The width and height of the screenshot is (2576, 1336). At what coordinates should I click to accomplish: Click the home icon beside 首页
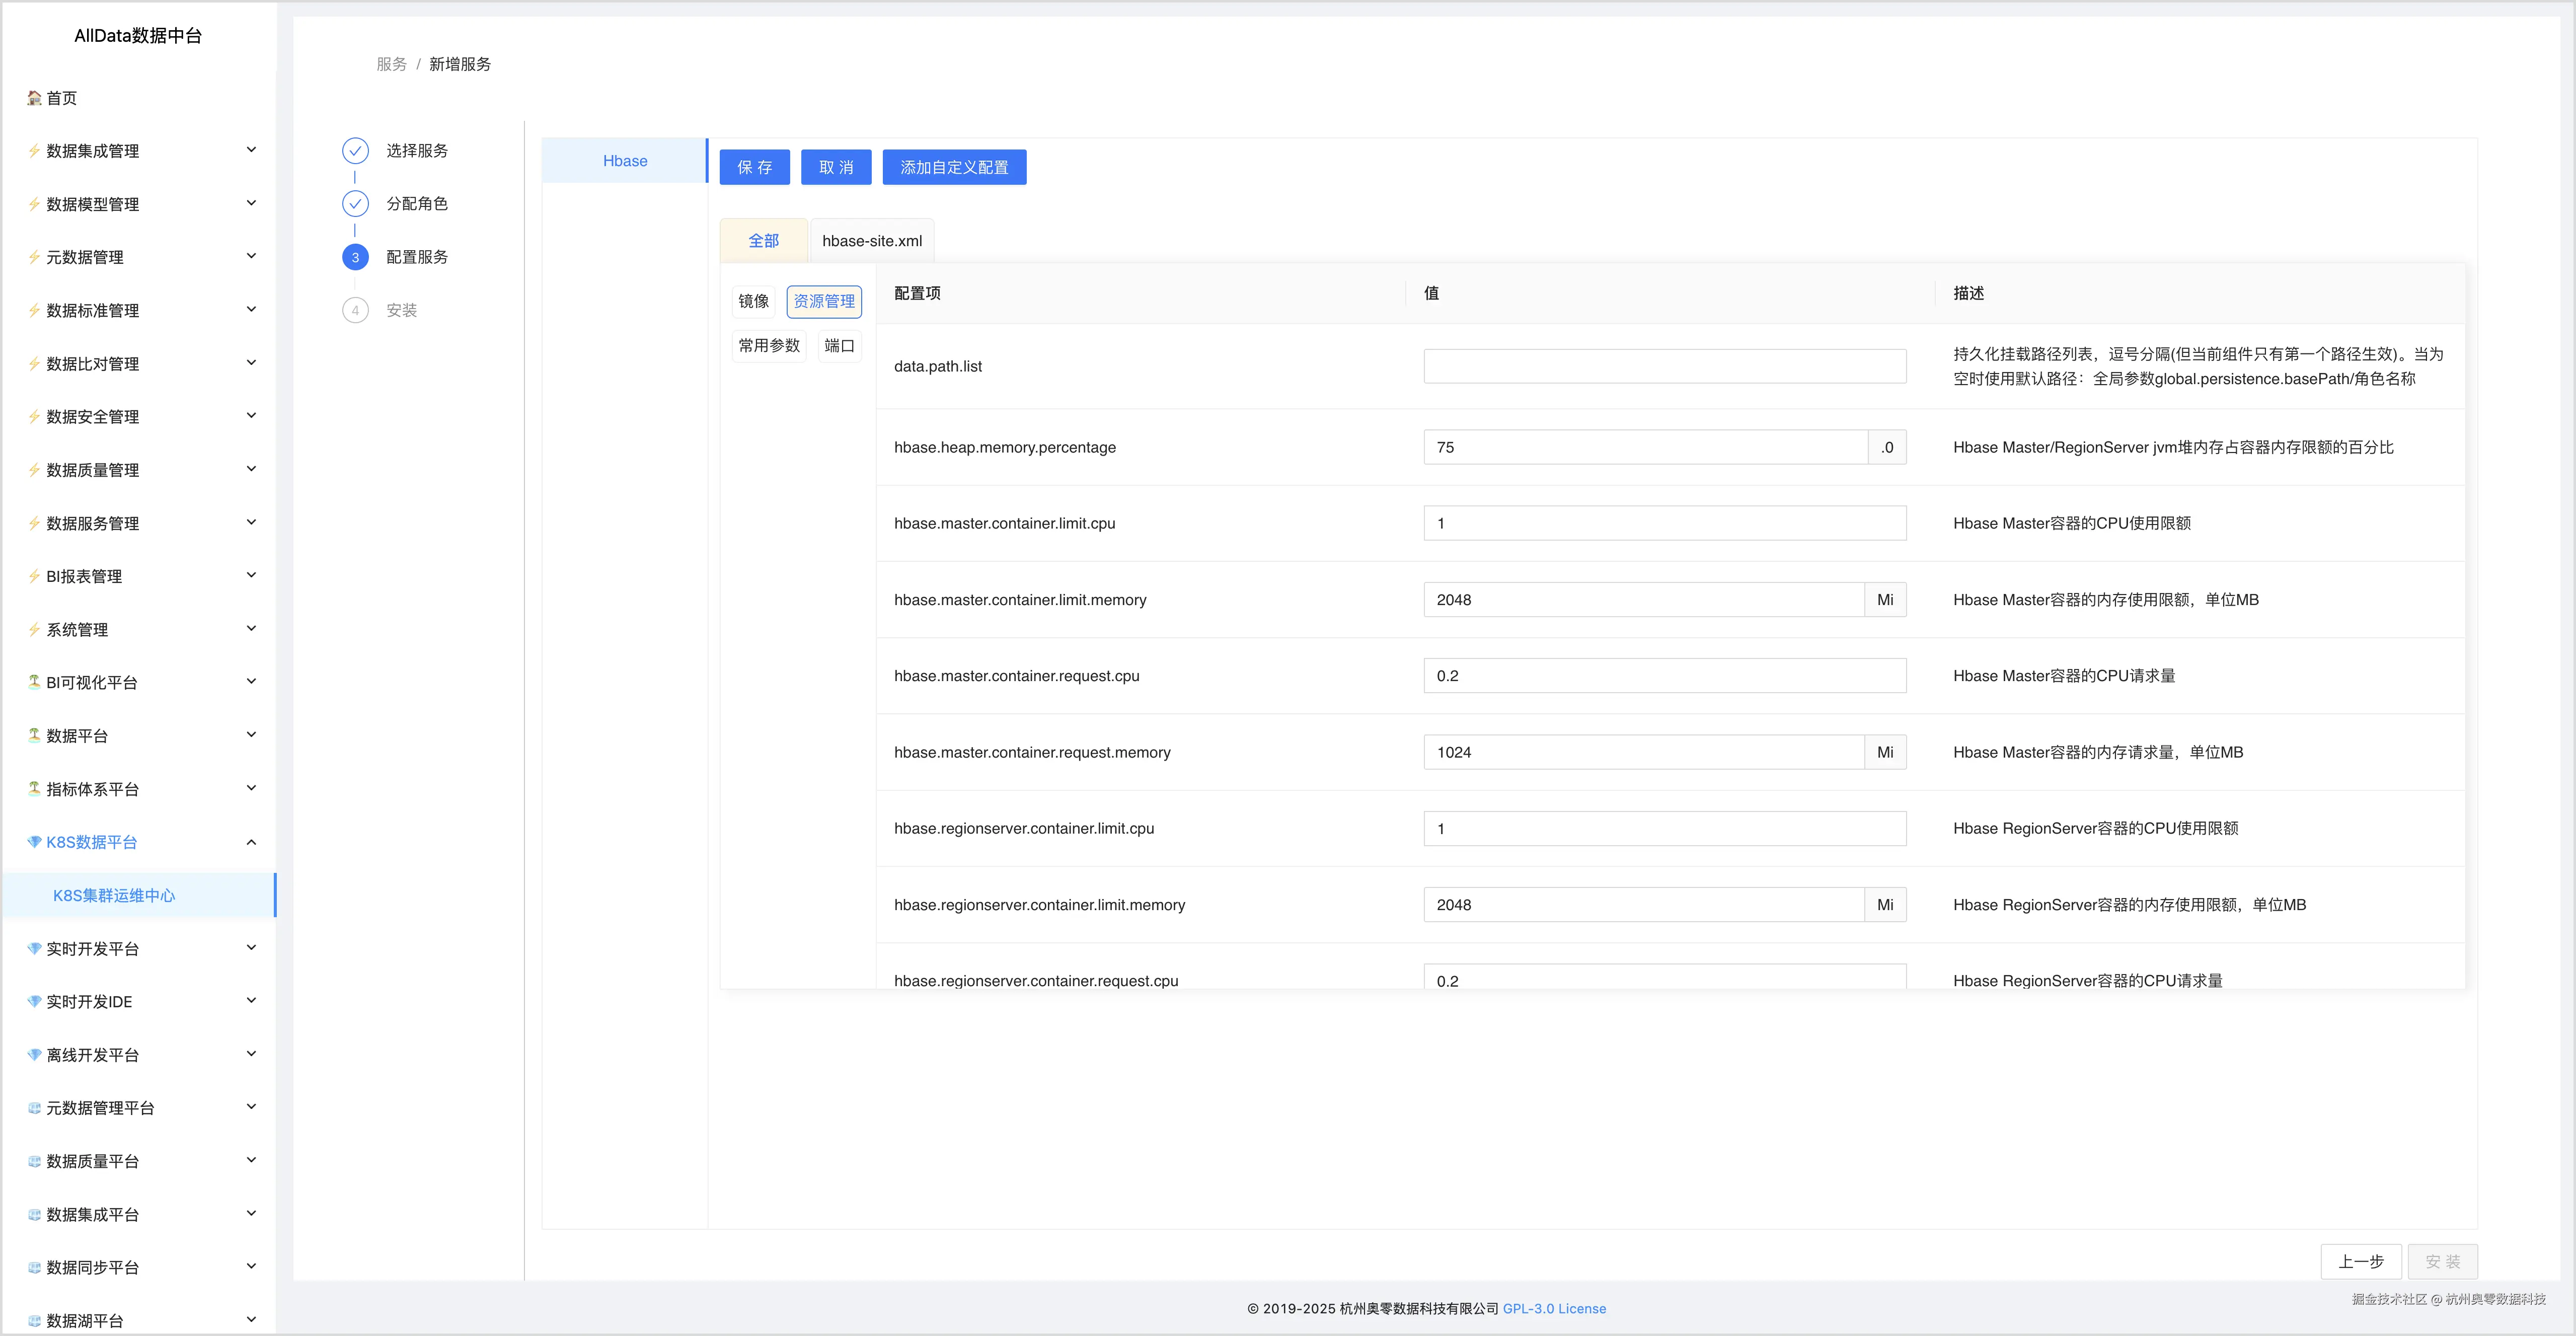coord(34,98)
